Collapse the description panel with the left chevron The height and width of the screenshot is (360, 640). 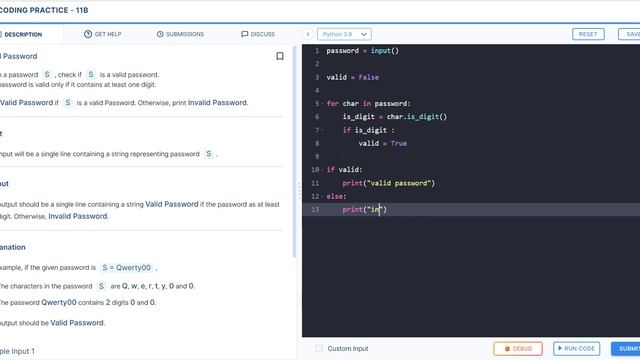click(x=308, y=34)
